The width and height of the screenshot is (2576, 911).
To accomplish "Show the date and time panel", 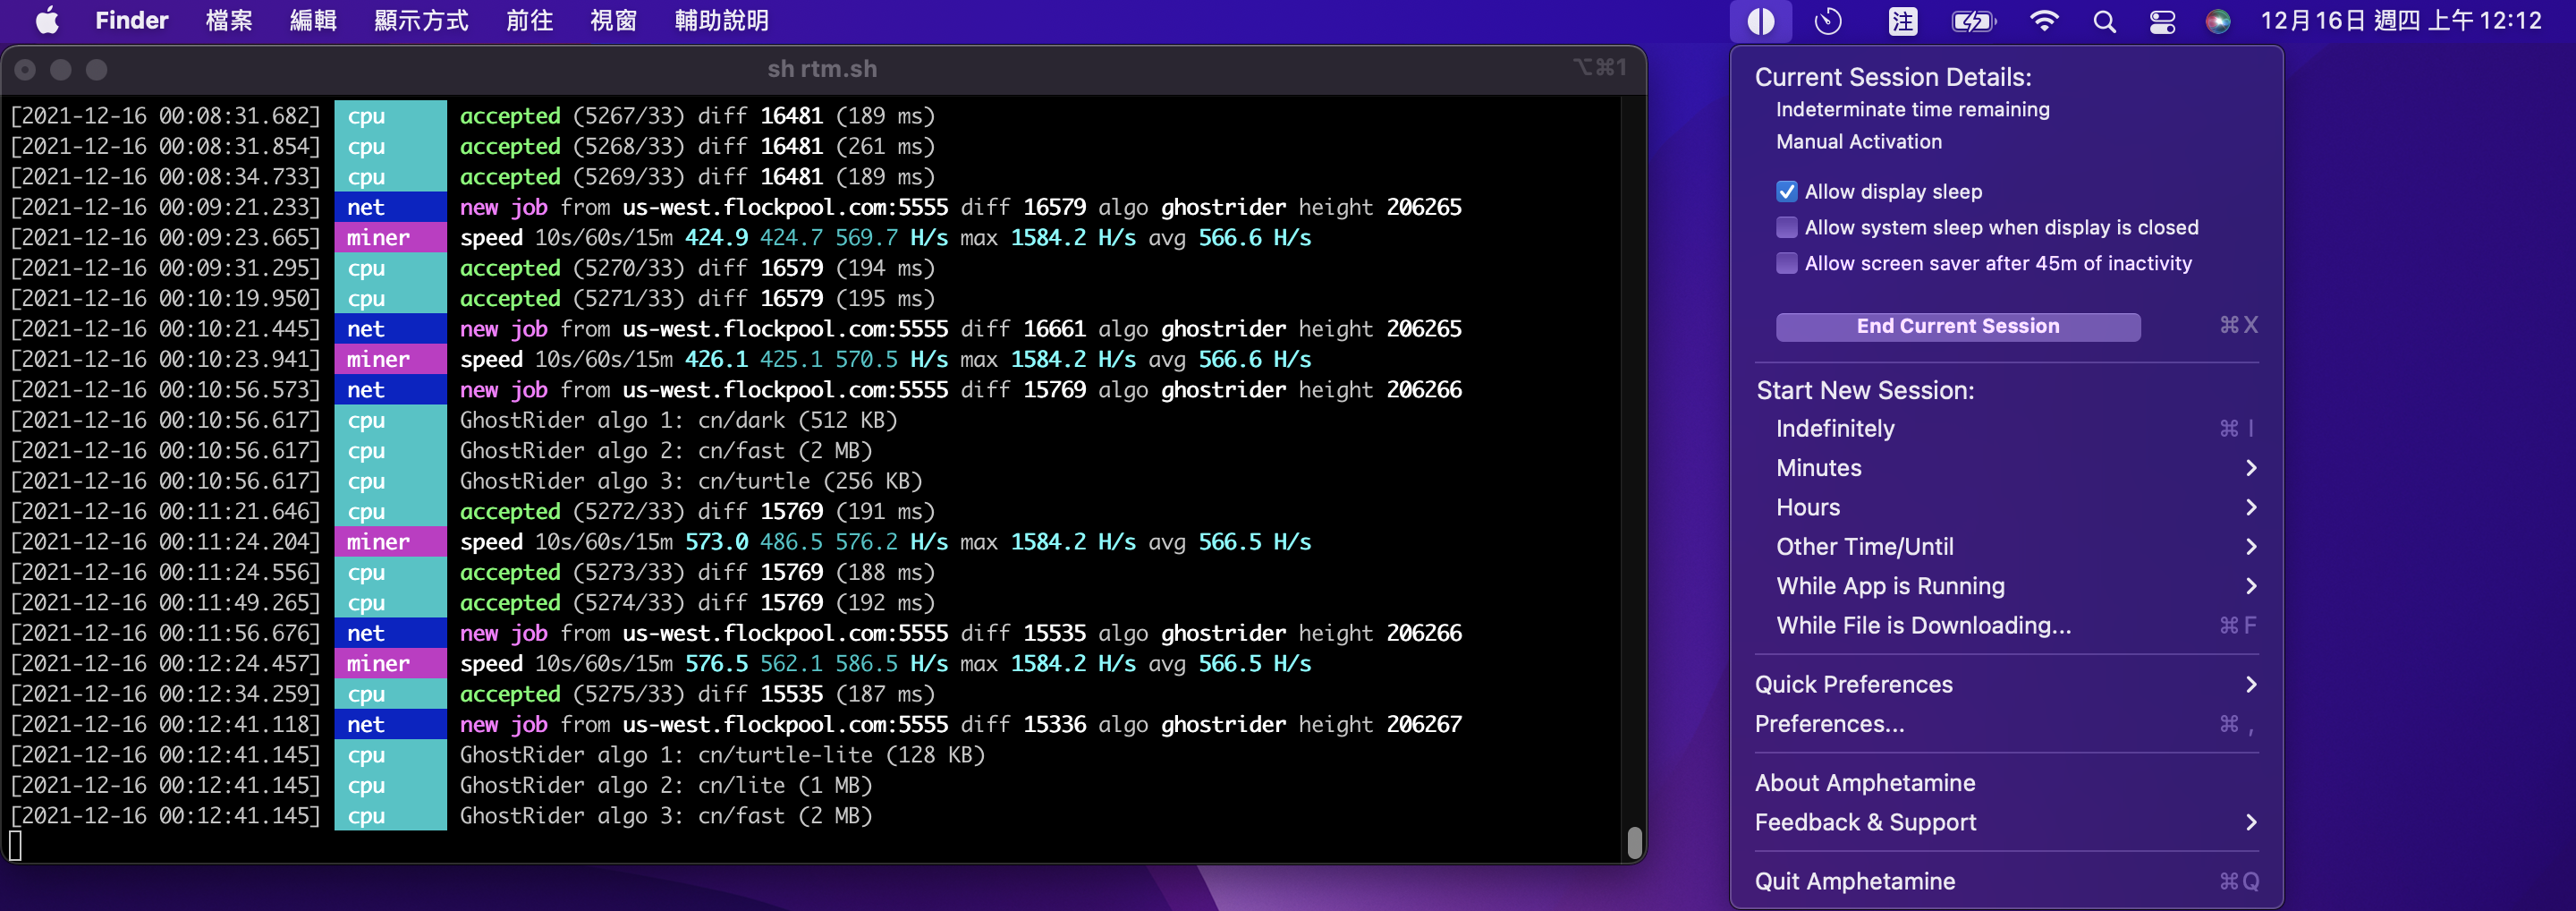I will click(x=2400, y=21).
